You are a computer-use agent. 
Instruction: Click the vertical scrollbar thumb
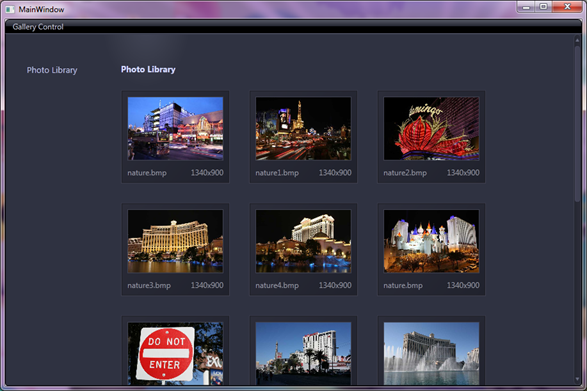577,124
